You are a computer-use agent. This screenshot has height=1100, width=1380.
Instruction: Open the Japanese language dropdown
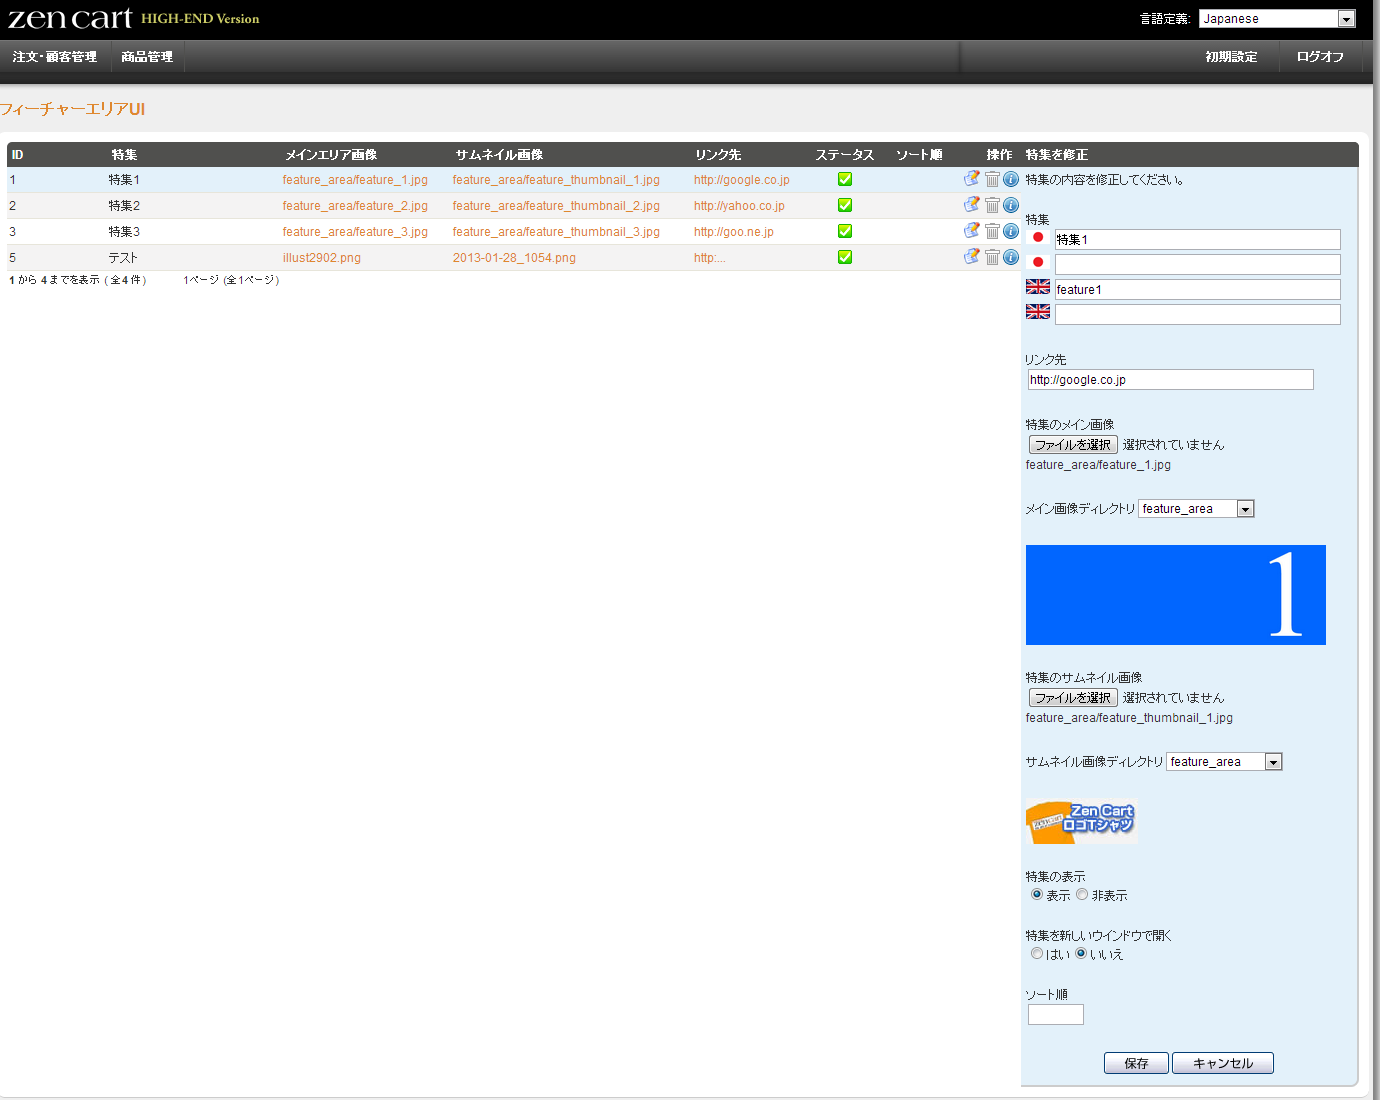coord(1277,19)
